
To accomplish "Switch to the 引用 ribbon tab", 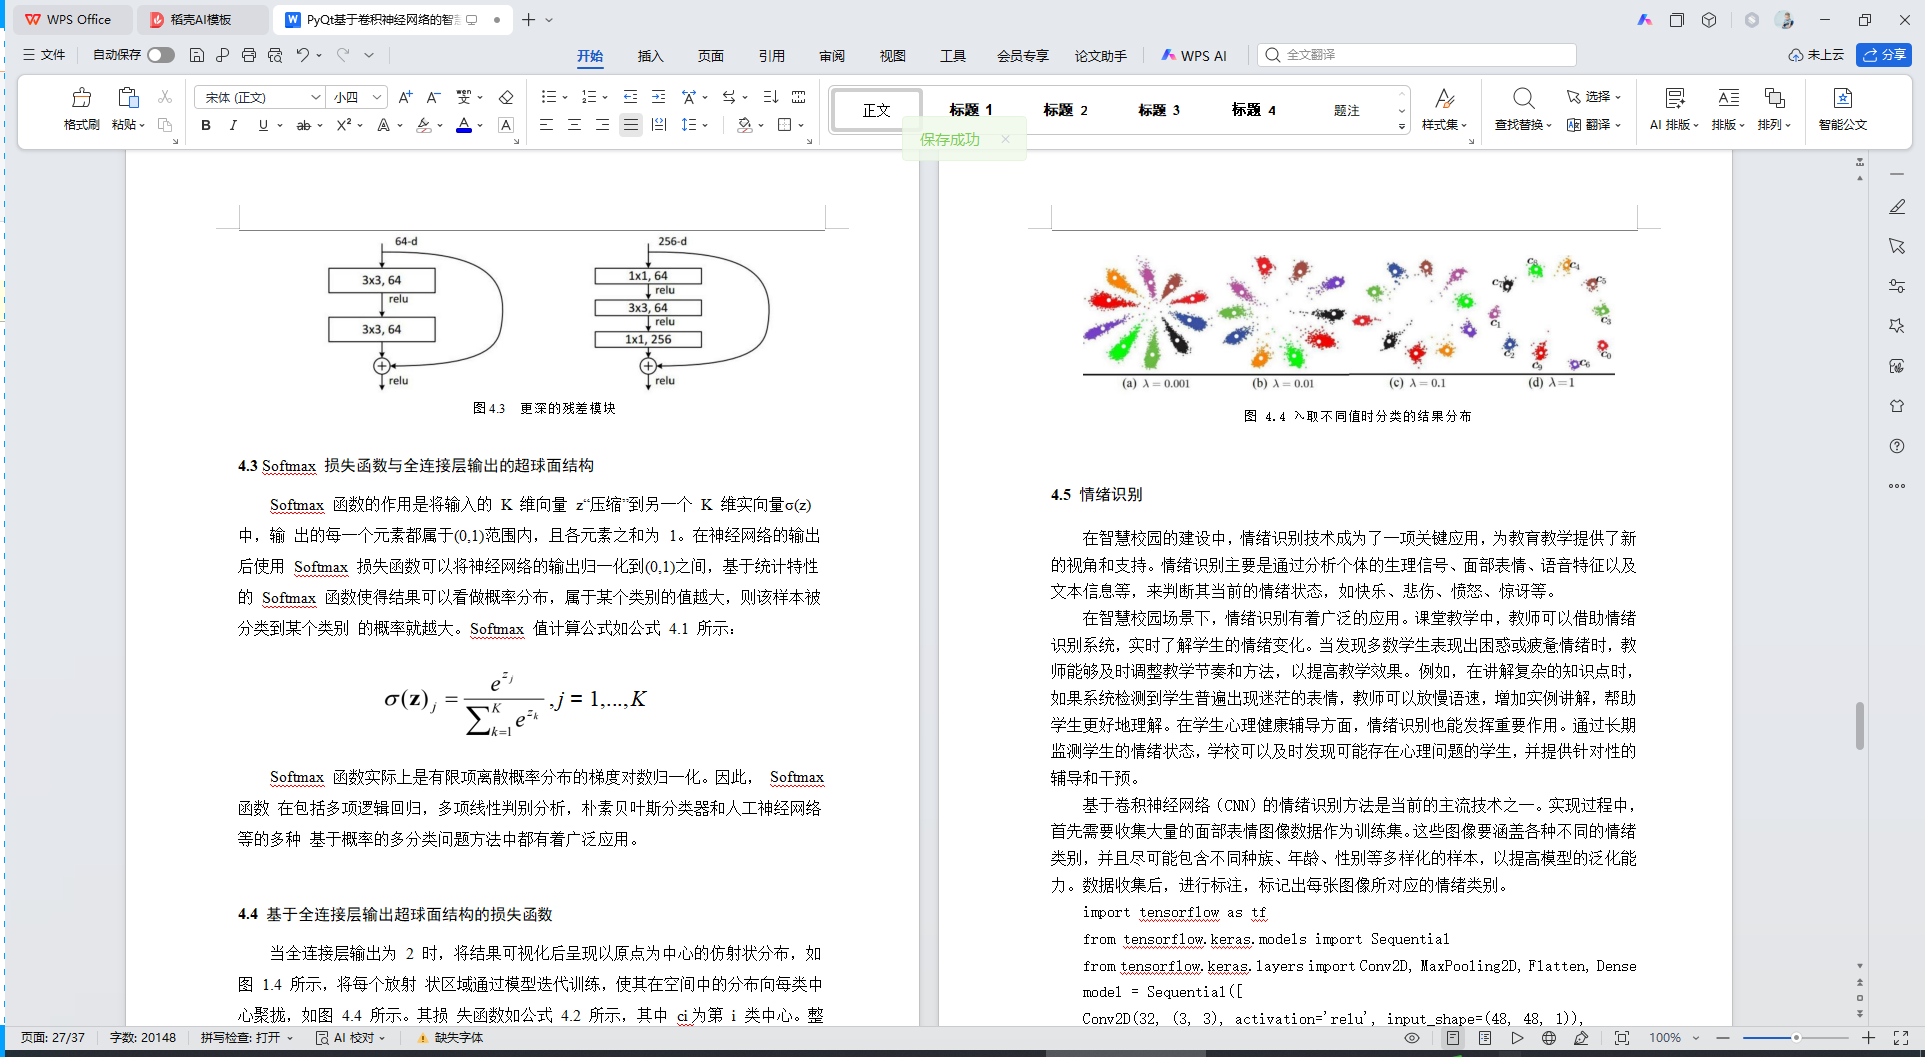I will (x=771, y=56).
